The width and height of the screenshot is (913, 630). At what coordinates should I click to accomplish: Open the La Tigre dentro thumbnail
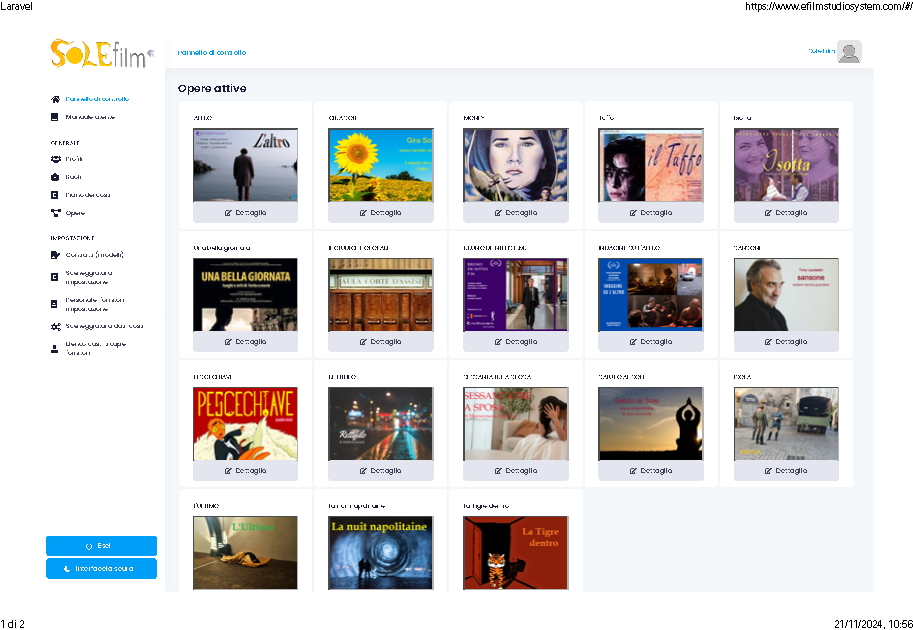pyautogui.click(x=516, y=553)
